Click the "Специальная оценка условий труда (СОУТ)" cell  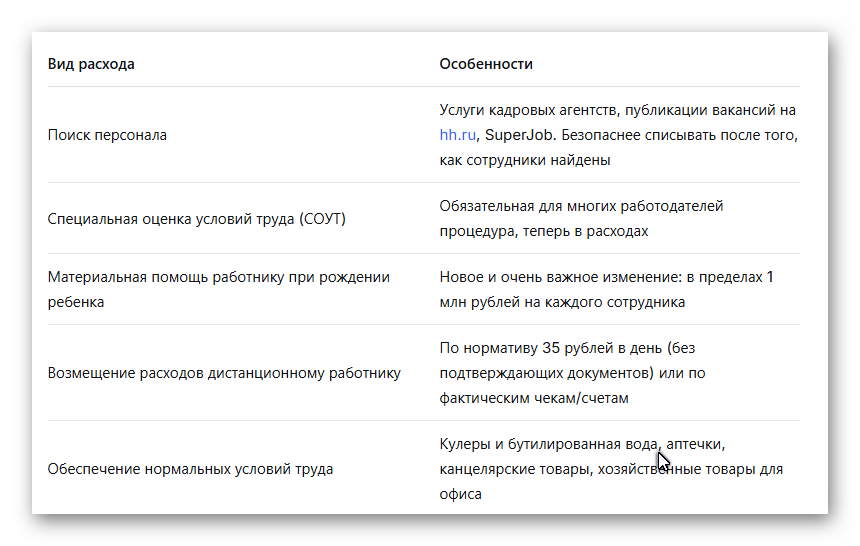tap(196, 219)
